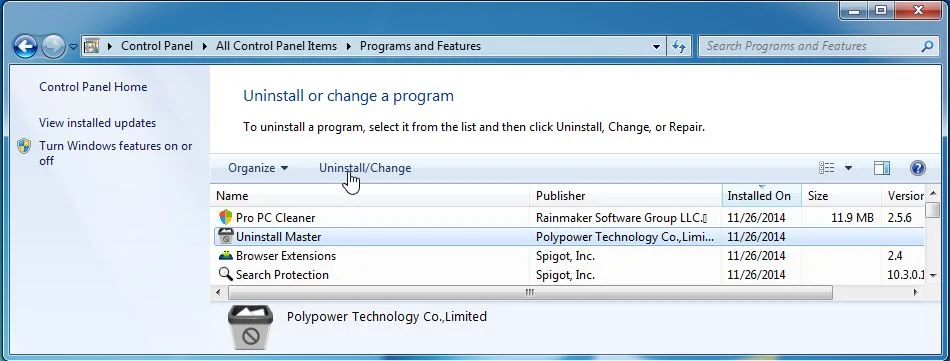
Task: Select the Uninstall Master entry
Action: pyautogui.click(x=569, y=237)
